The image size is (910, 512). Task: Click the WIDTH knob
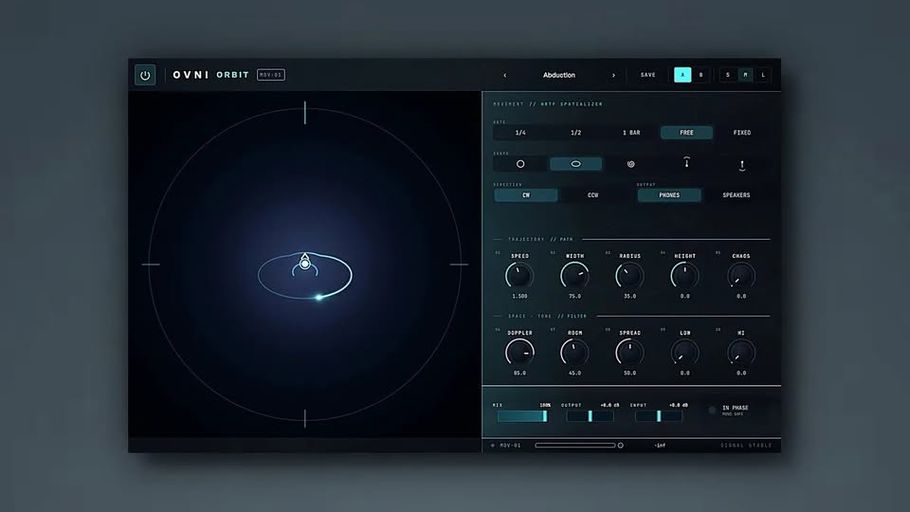tap(575, 276)
